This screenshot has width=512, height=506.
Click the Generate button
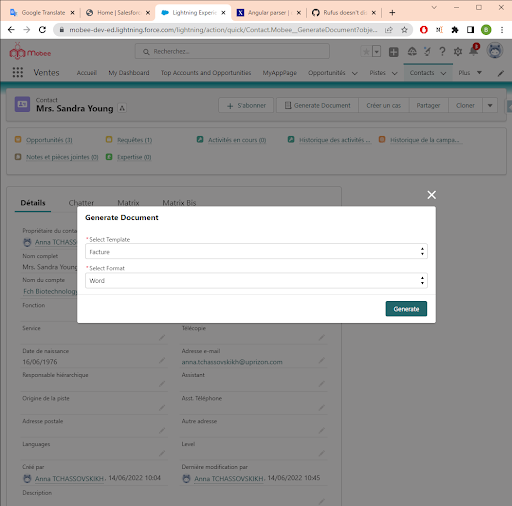tap(406, 309)
